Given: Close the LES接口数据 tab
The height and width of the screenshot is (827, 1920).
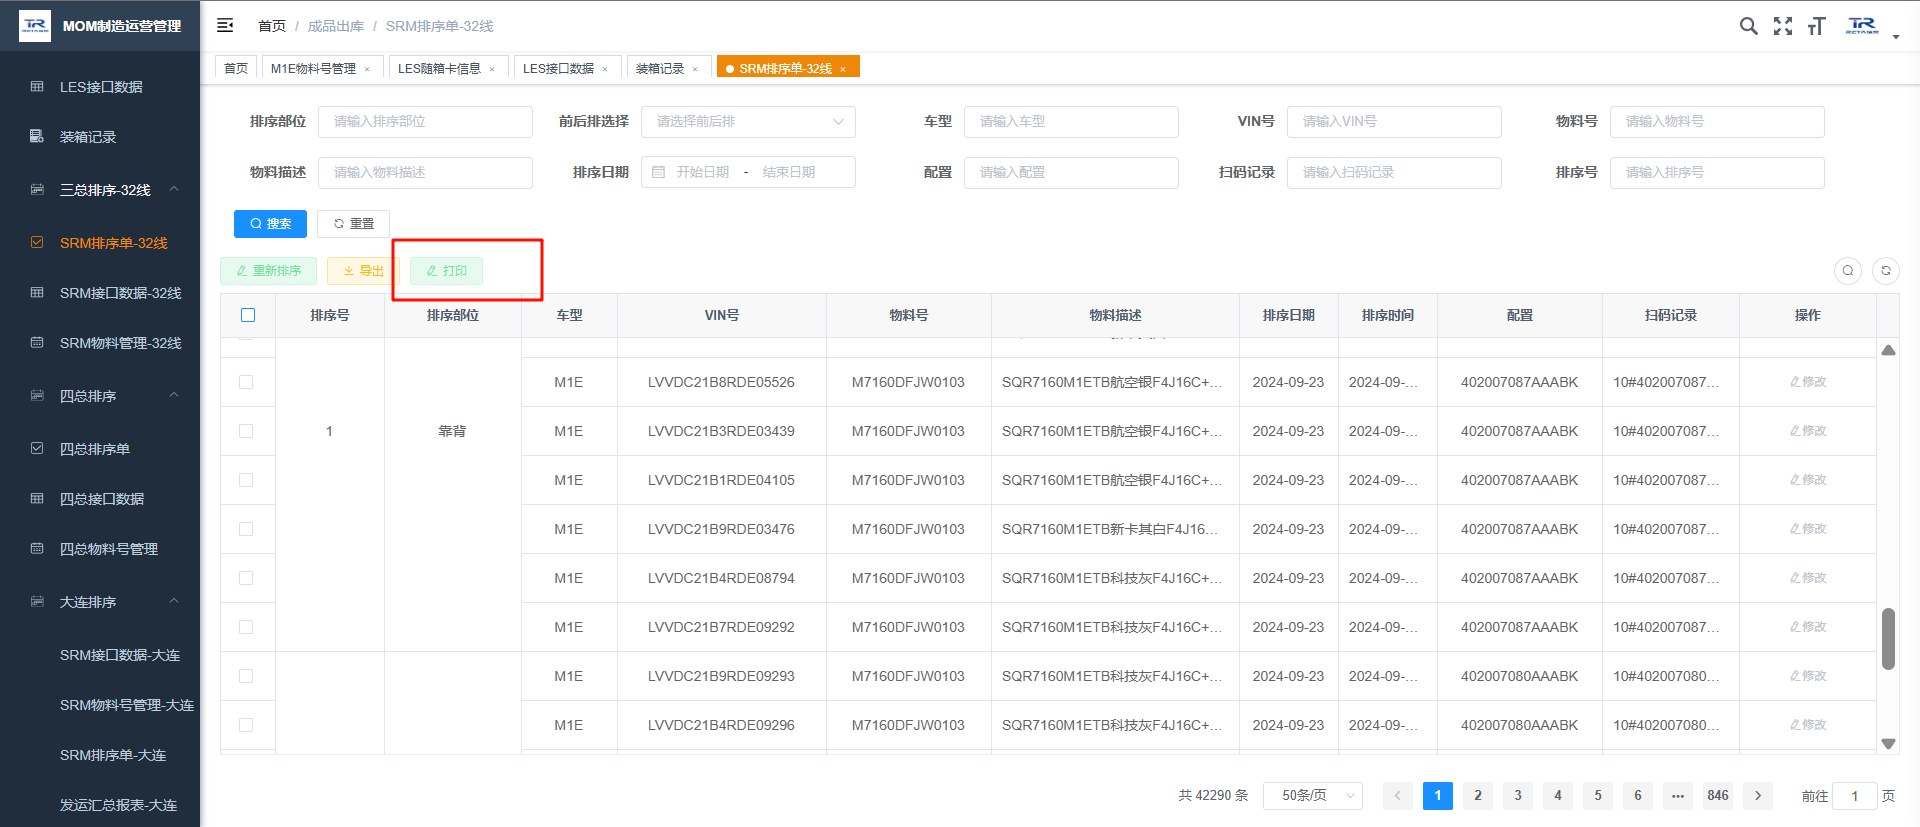Looking at the screenshot, I should [605, 69].
